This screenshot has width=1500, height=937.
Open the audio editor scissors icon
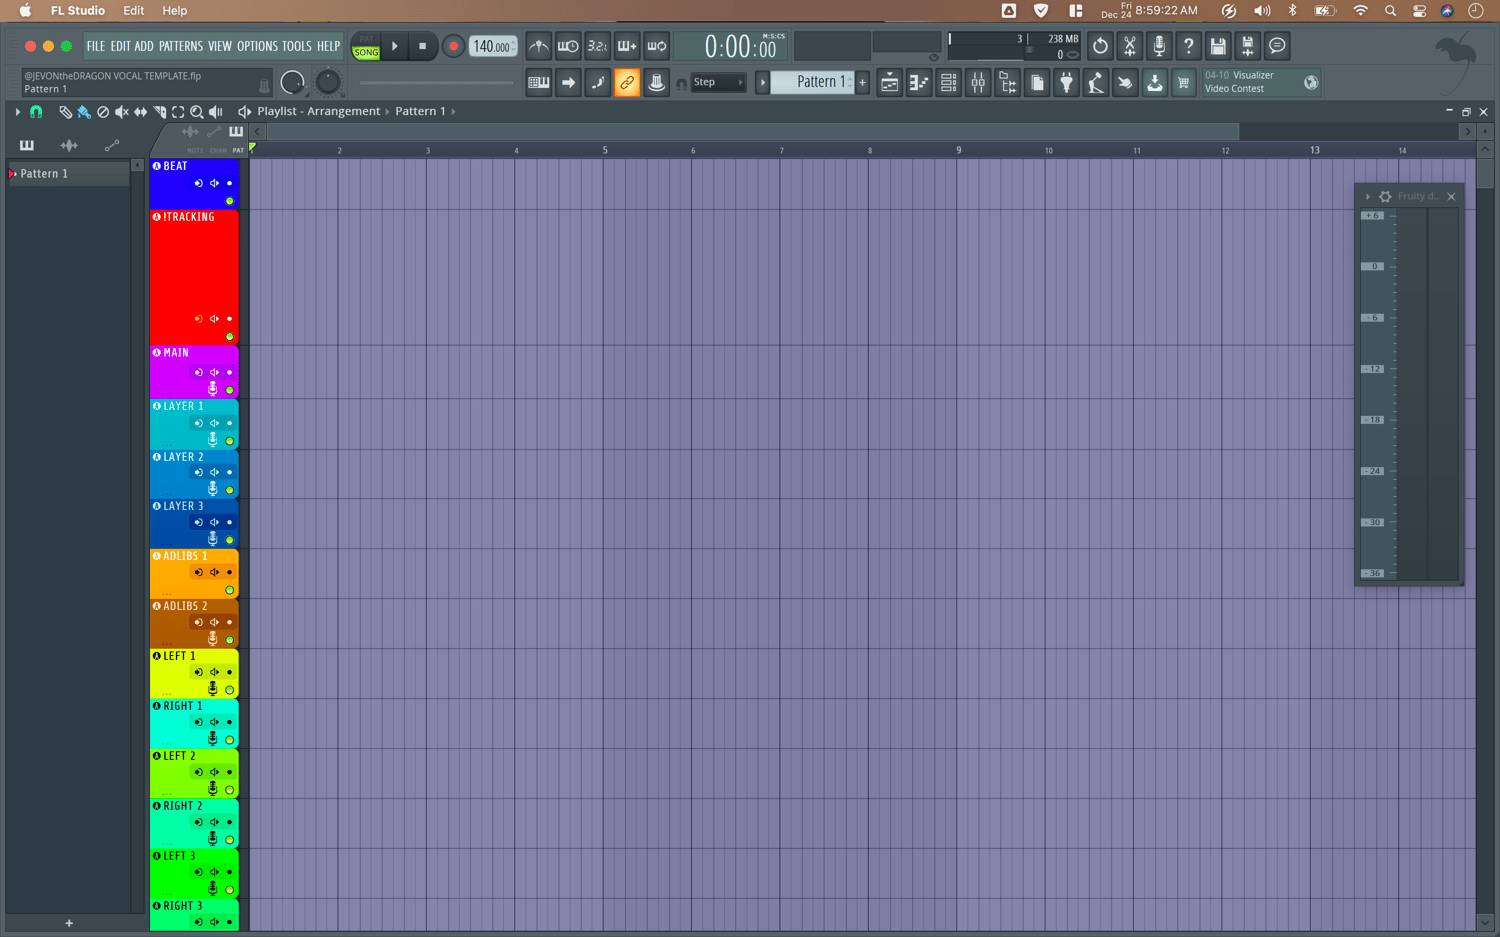coord(1129,46)
